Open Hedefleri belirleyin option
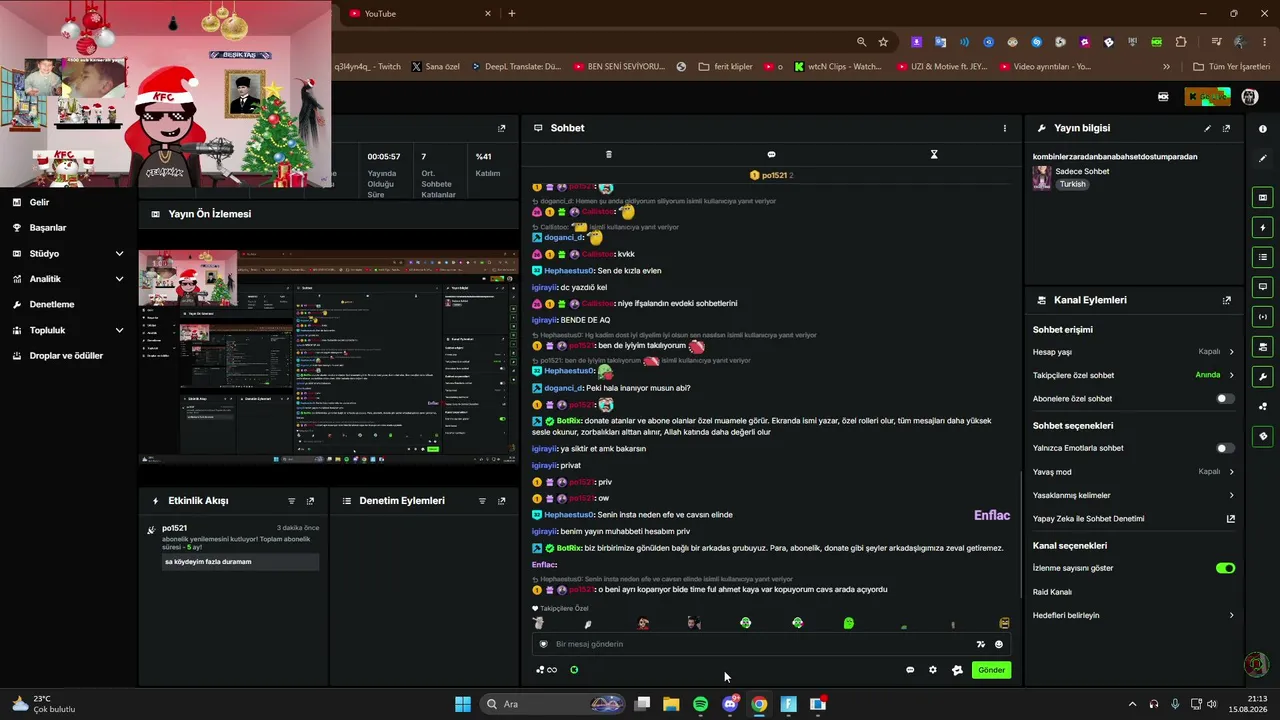The image size is (1280, 720). 1133,615
